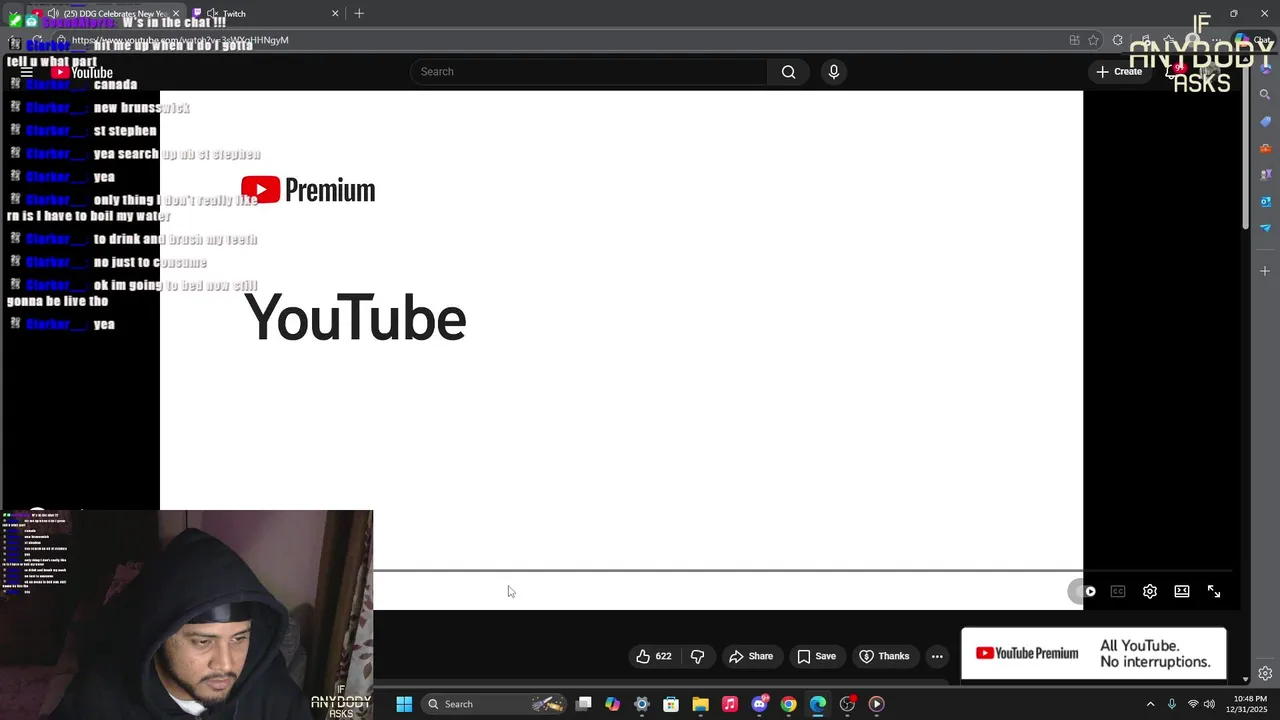Open the Settings gear app on the taskbar

coord(642,704)
